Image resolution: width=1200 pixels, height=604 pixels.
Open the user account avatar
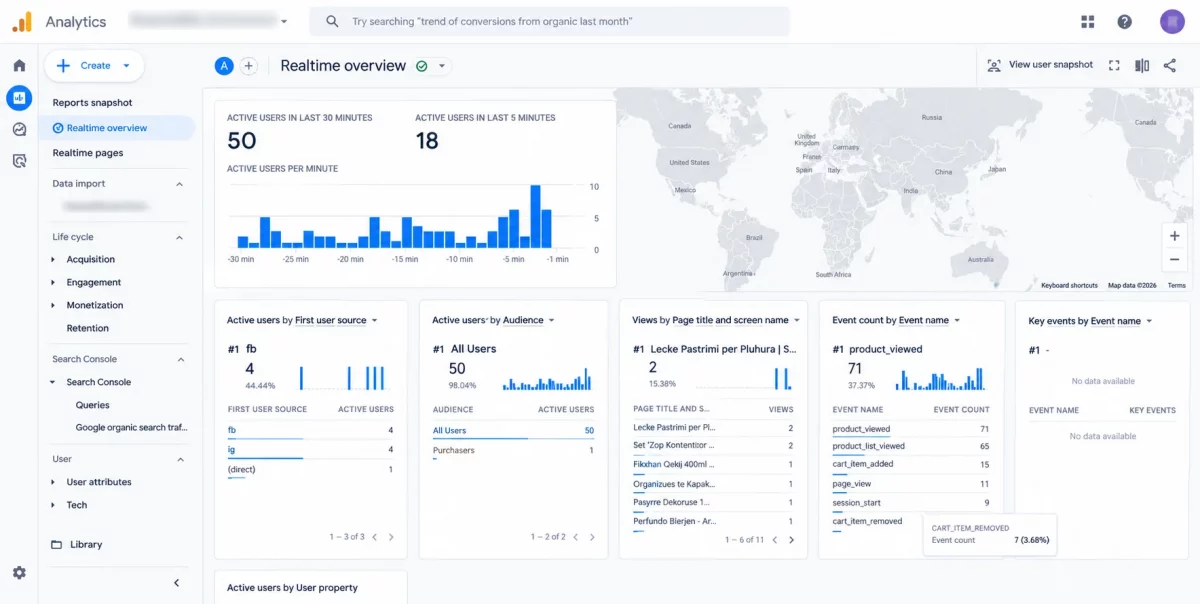pos(1172,22)
